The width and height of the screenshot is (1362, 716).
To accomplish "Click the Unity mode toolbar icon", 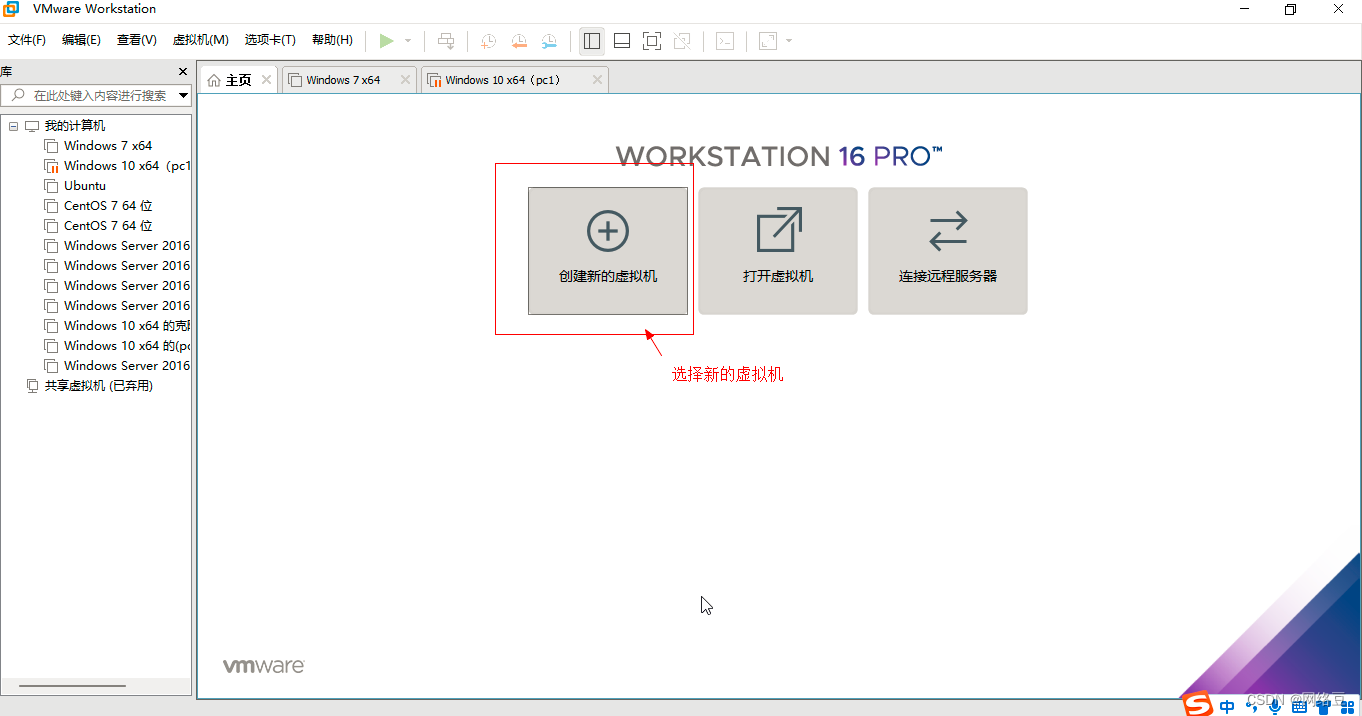I will pos(682,41).
